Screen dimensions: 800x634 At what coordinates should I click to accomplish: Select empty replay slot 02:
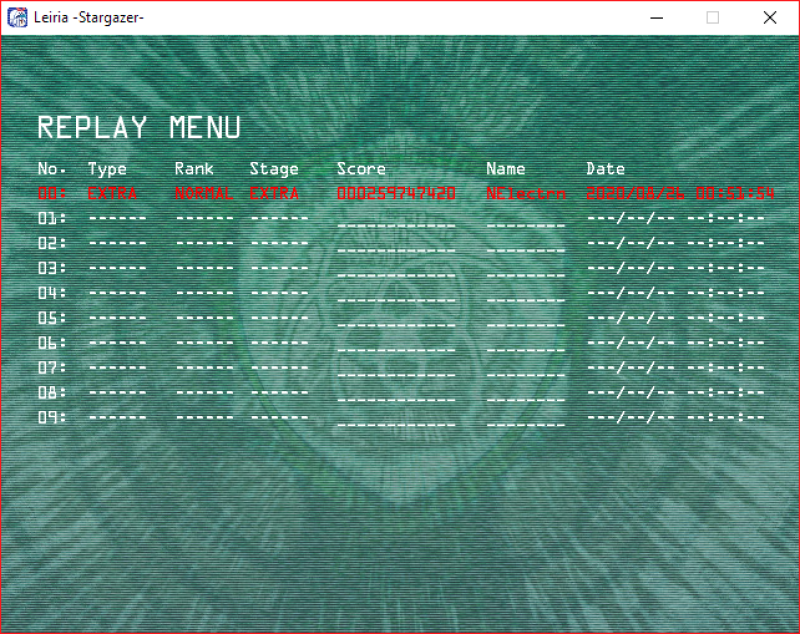pos(401,243)
